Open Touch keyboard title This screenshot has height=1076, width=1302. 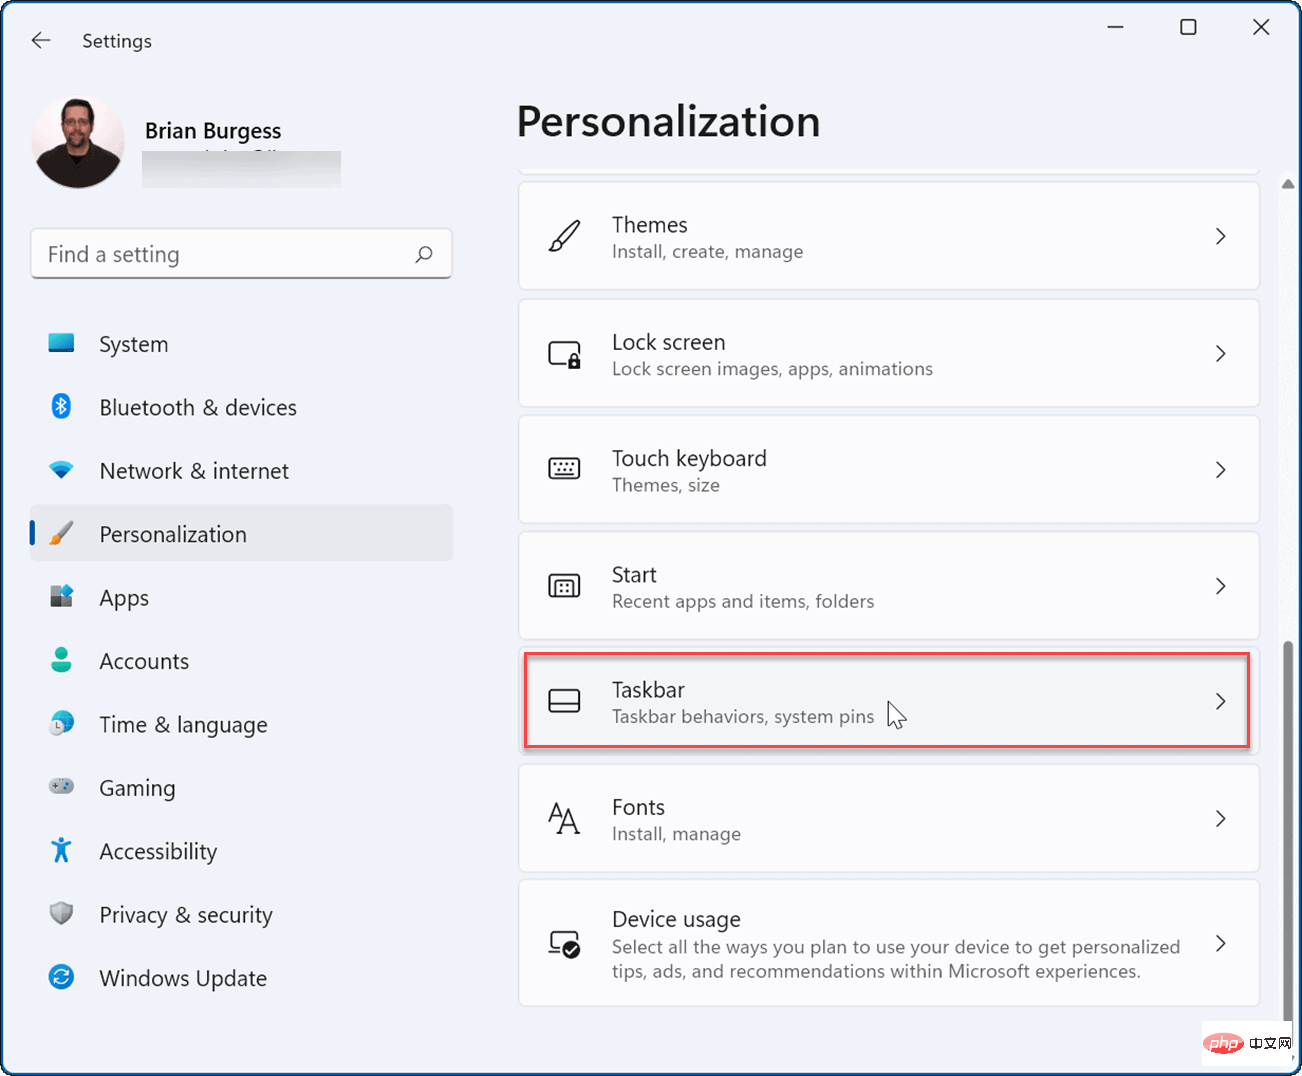coord(689,459)
